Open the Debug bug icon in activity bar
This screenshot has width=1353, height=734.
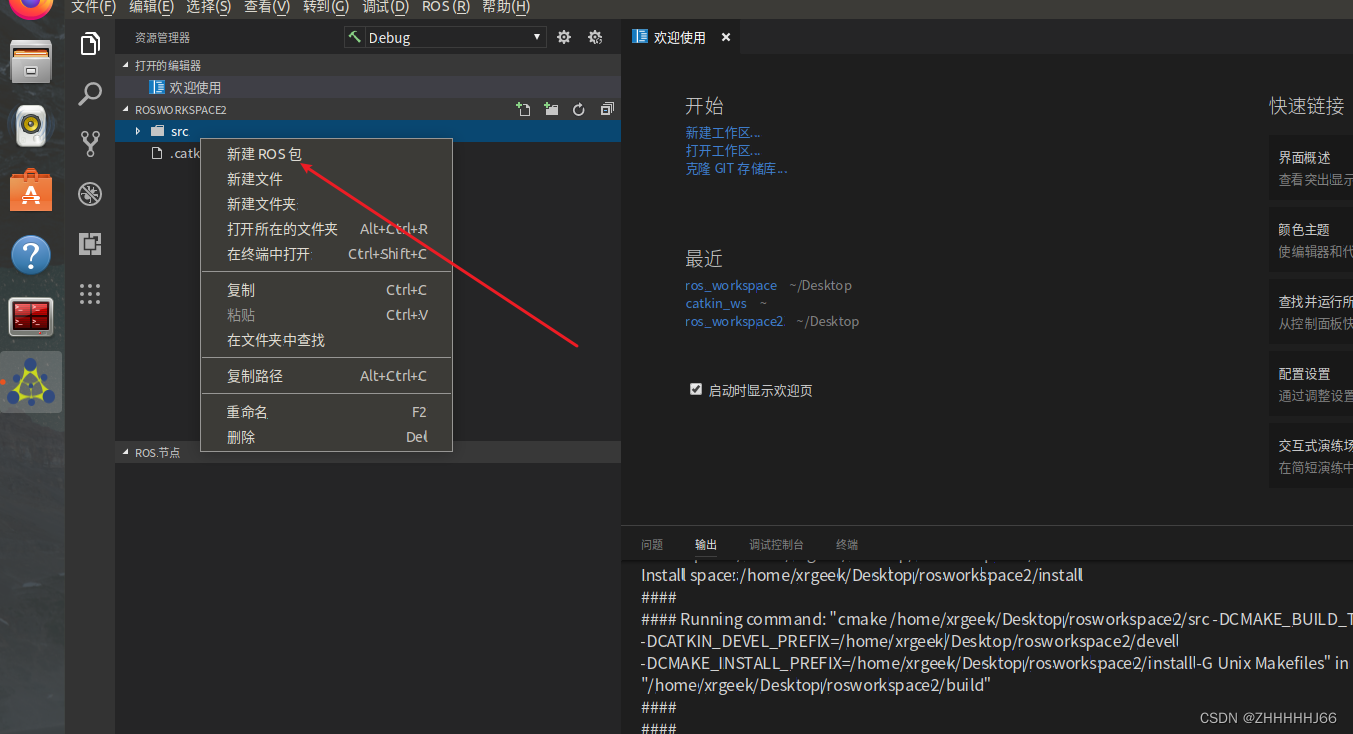pyautogui.click(x=90, y=194)
